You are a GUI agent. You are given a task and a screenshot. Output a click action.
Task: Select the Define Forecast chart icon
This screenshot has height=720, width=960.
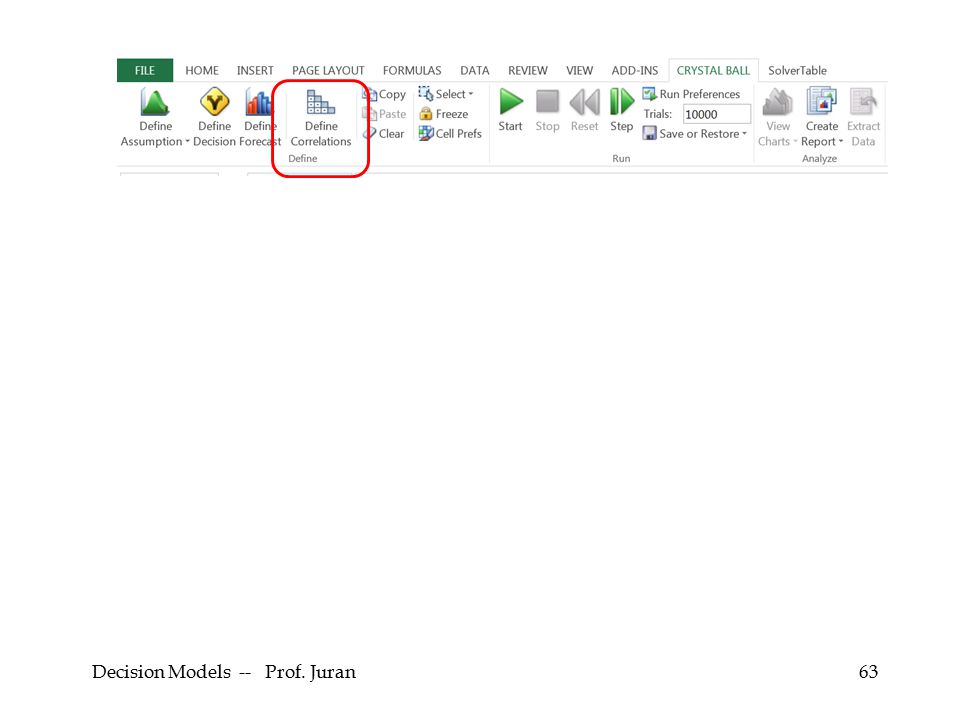[258, 102]
